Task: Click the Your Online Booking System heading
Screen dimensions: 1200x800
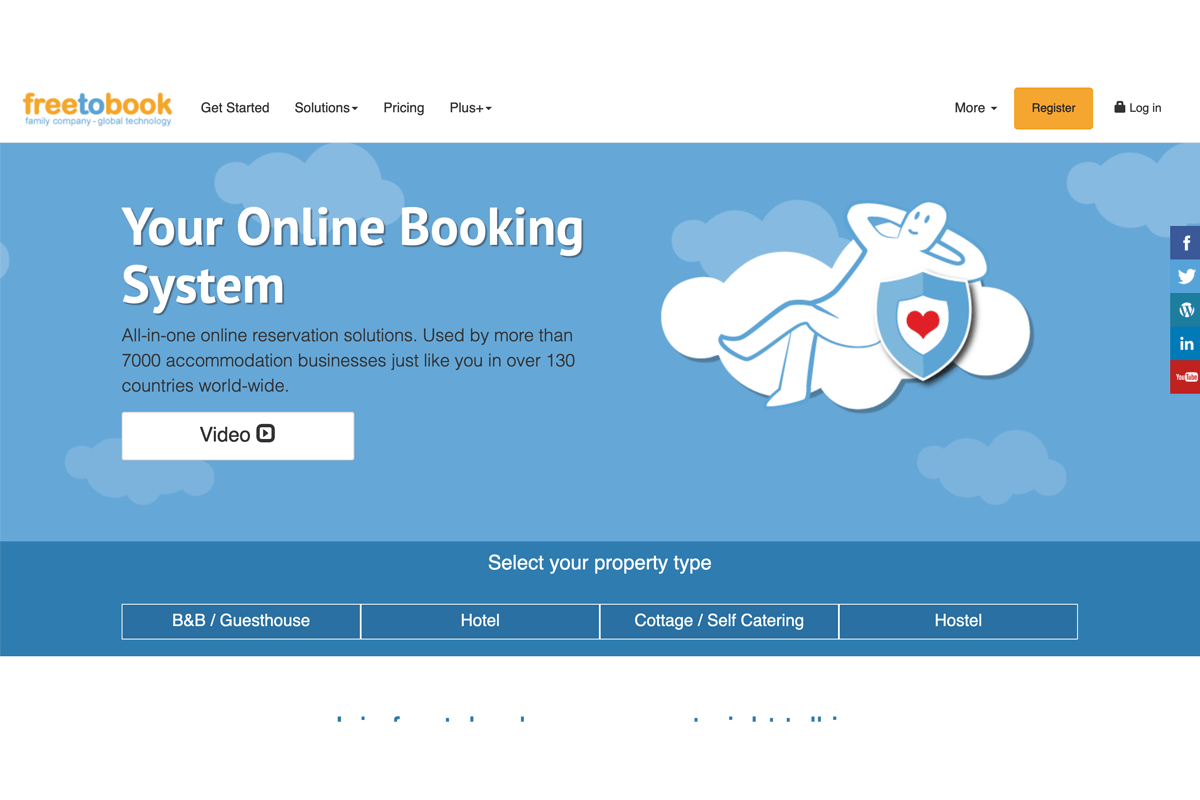Action: (x=352, y=257)
